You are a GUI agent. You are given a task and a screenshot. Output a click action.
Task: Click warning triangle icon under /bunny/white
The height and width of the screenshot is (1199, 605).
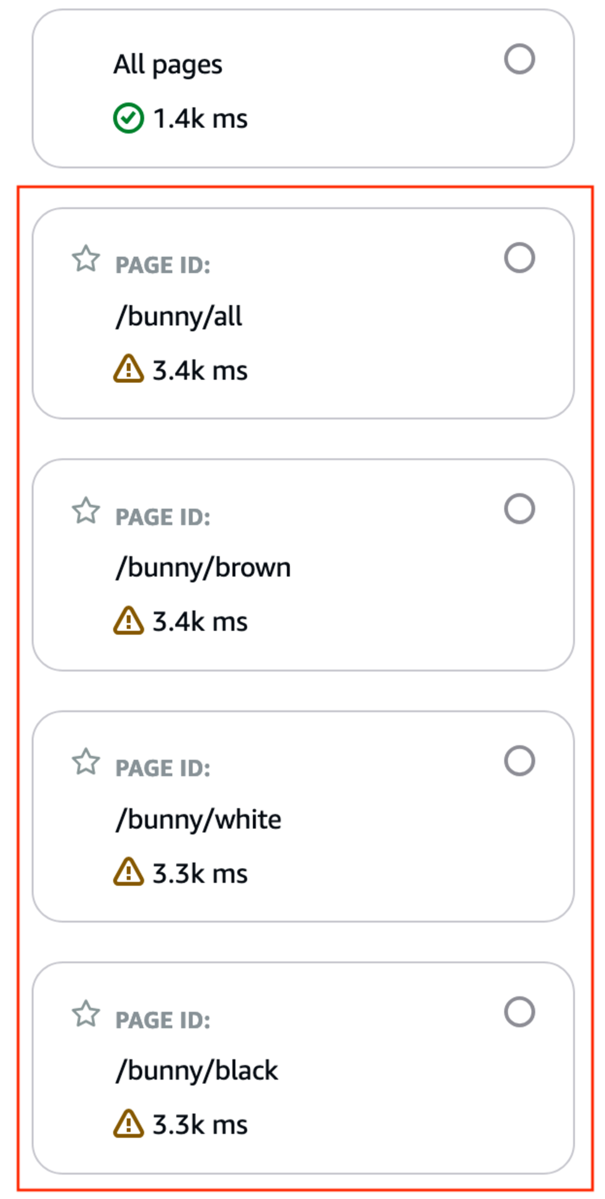[128, 872]
